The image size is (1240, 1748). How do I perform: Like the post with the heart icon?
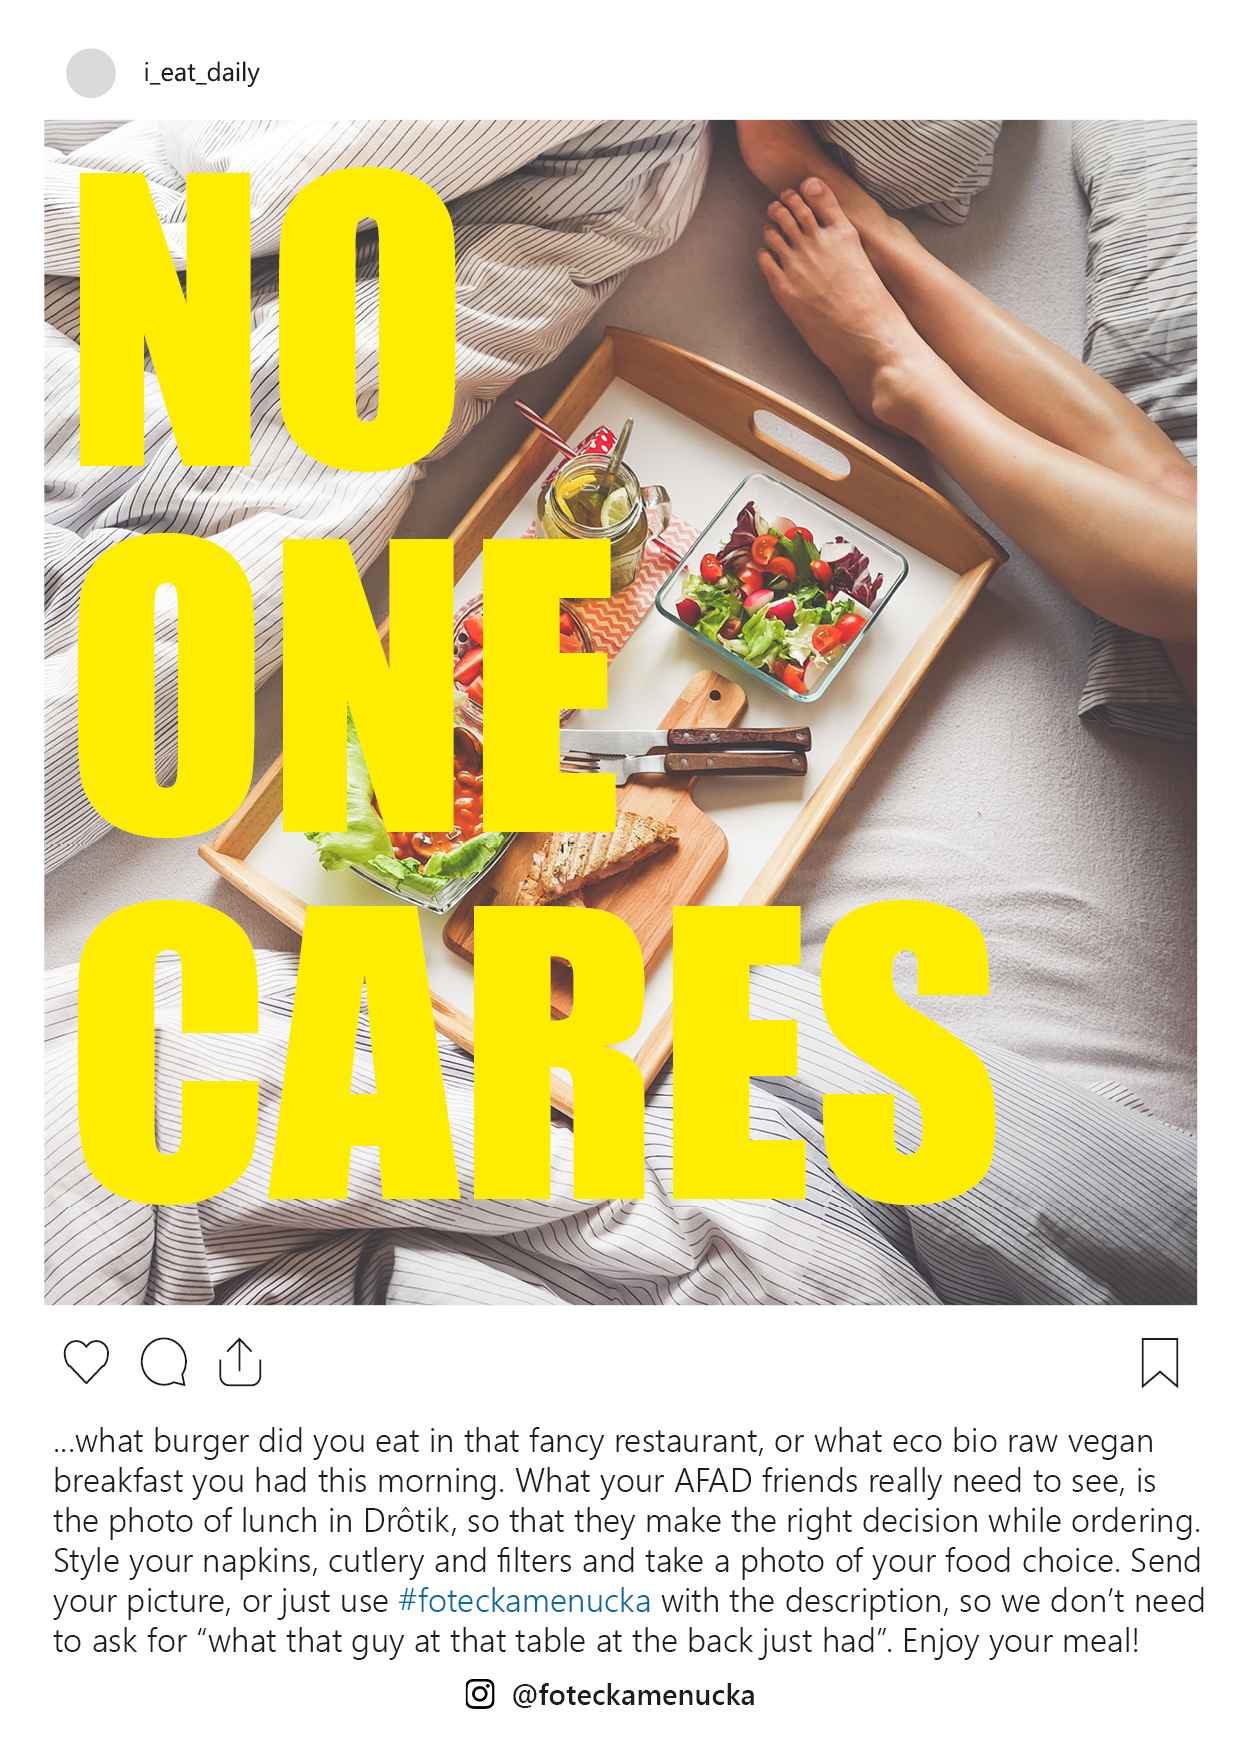click(x=86, y=1362)
